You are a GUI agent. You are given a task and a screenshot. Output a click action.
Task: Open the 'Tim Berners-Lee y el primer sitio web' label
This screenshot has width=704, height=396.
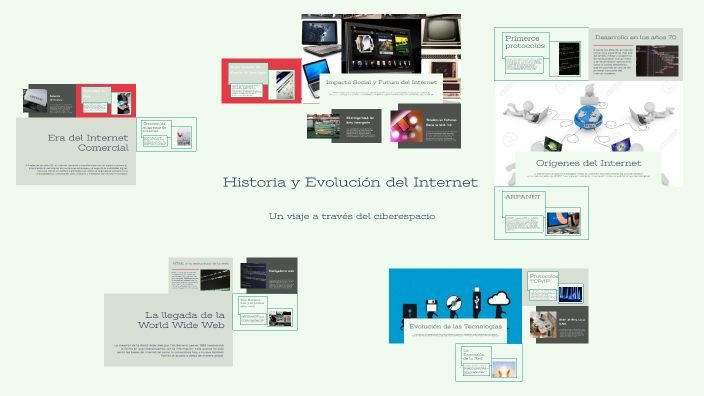click(252, 303)
